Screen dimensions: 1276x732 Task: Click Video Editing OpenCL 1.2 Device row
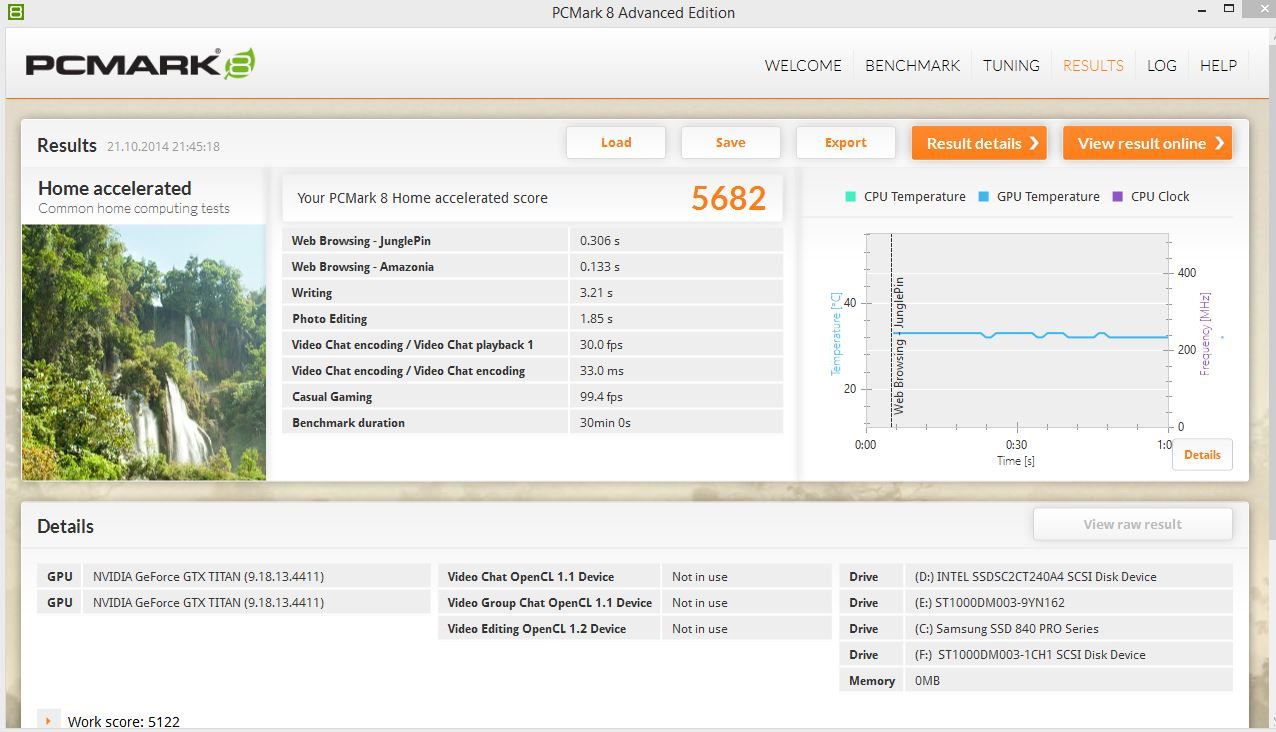pos(635,628)
